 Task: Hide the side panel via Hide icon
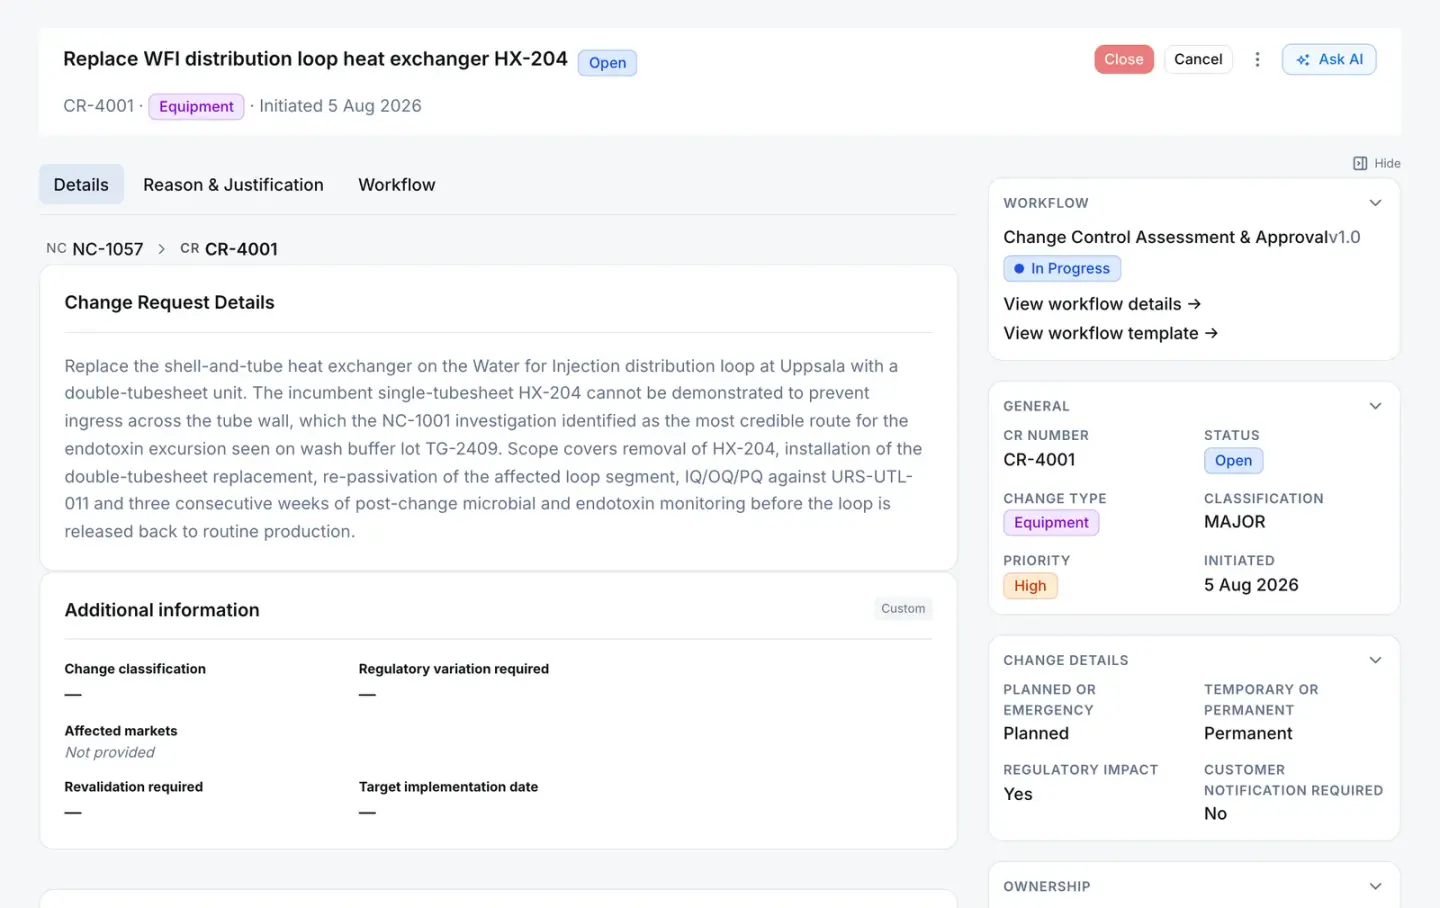[1377, 163]
